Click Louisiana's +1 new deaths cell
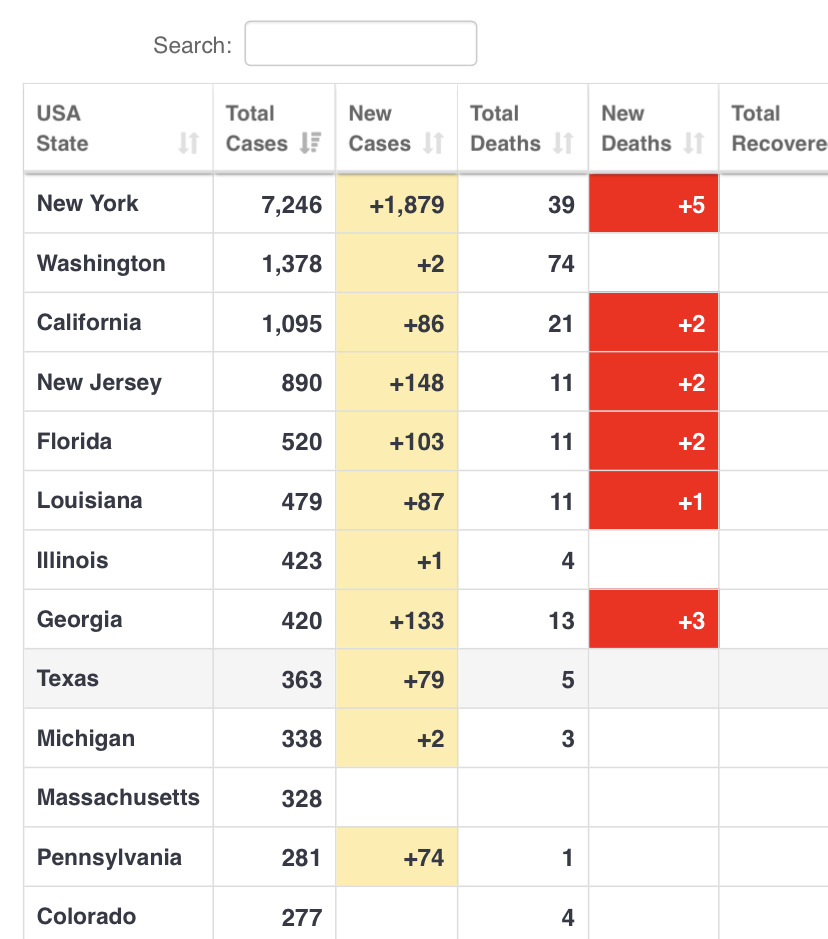828x939 pixels. (654, 502)
